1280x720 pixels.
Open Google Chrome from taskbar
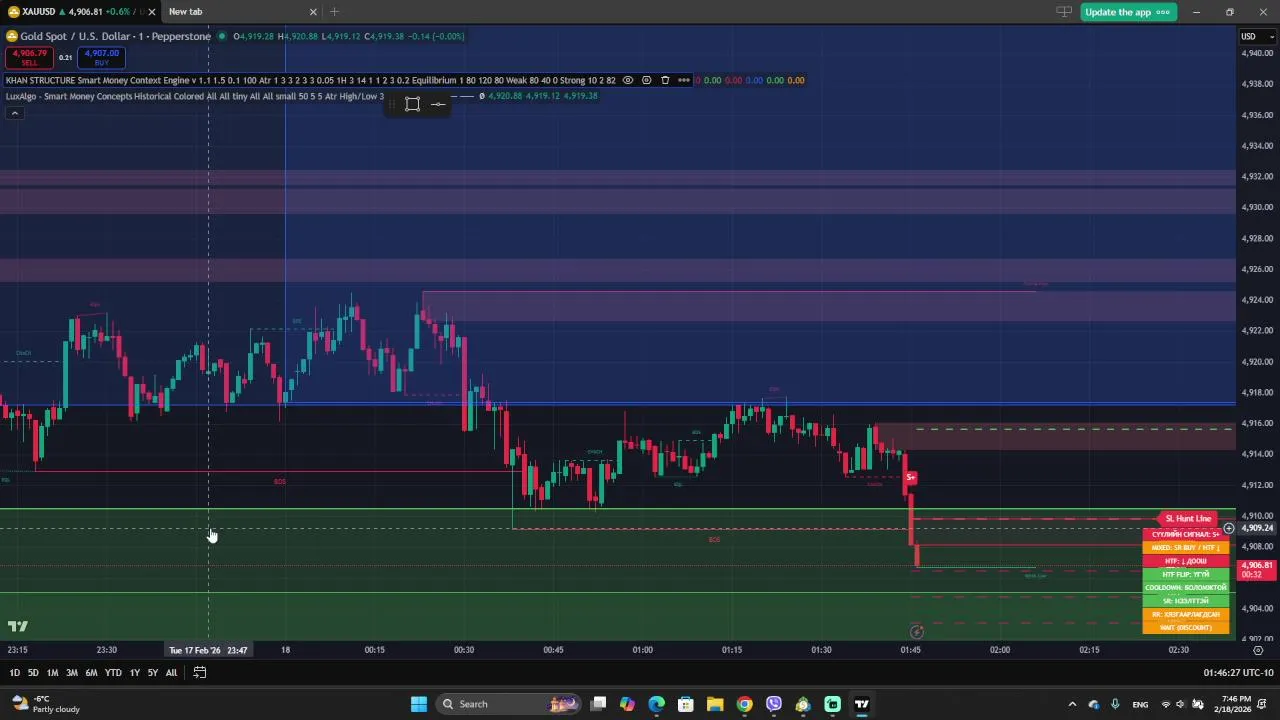click(x=744, y=704)
